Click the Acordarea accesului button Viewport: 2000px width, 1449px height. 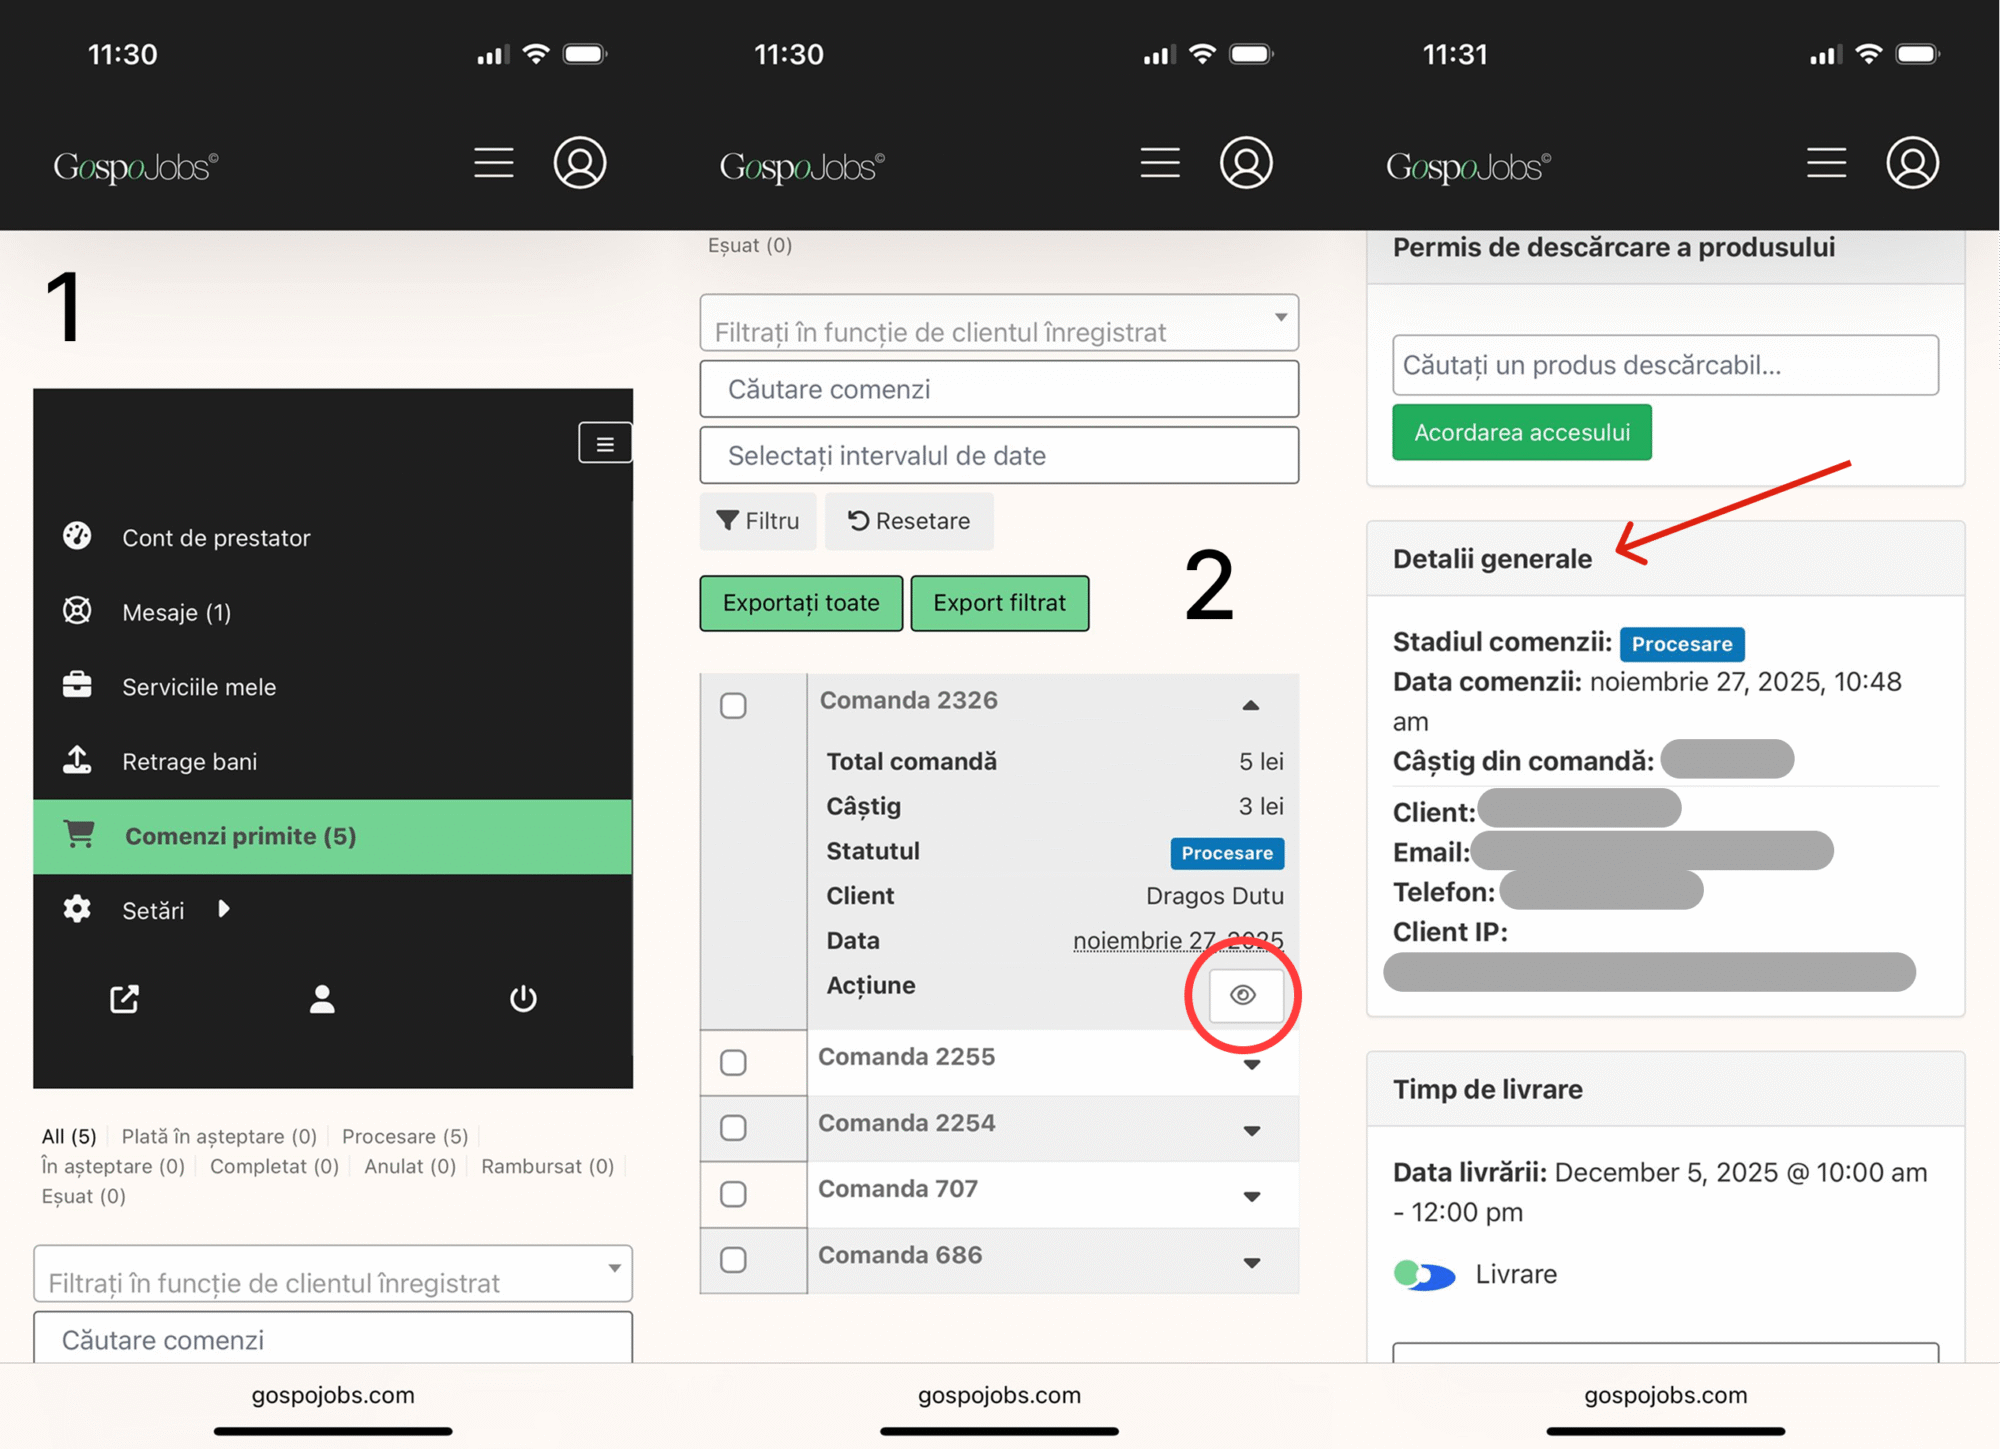(1521, 433)
